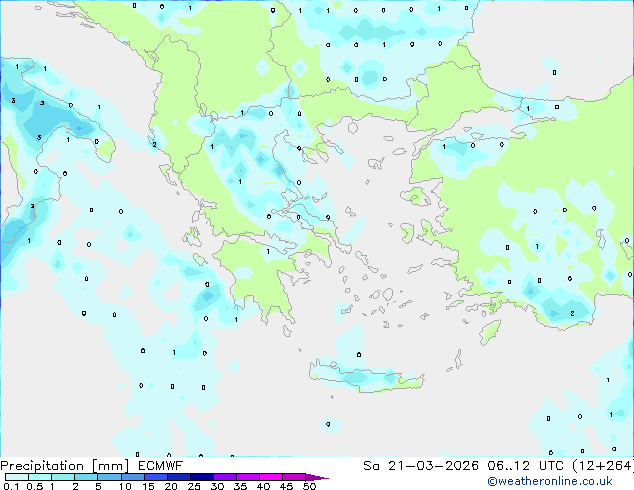Click the 'Precipitation [mm]' title text
This screenshot has width=634, height=490.
point(65,466)
